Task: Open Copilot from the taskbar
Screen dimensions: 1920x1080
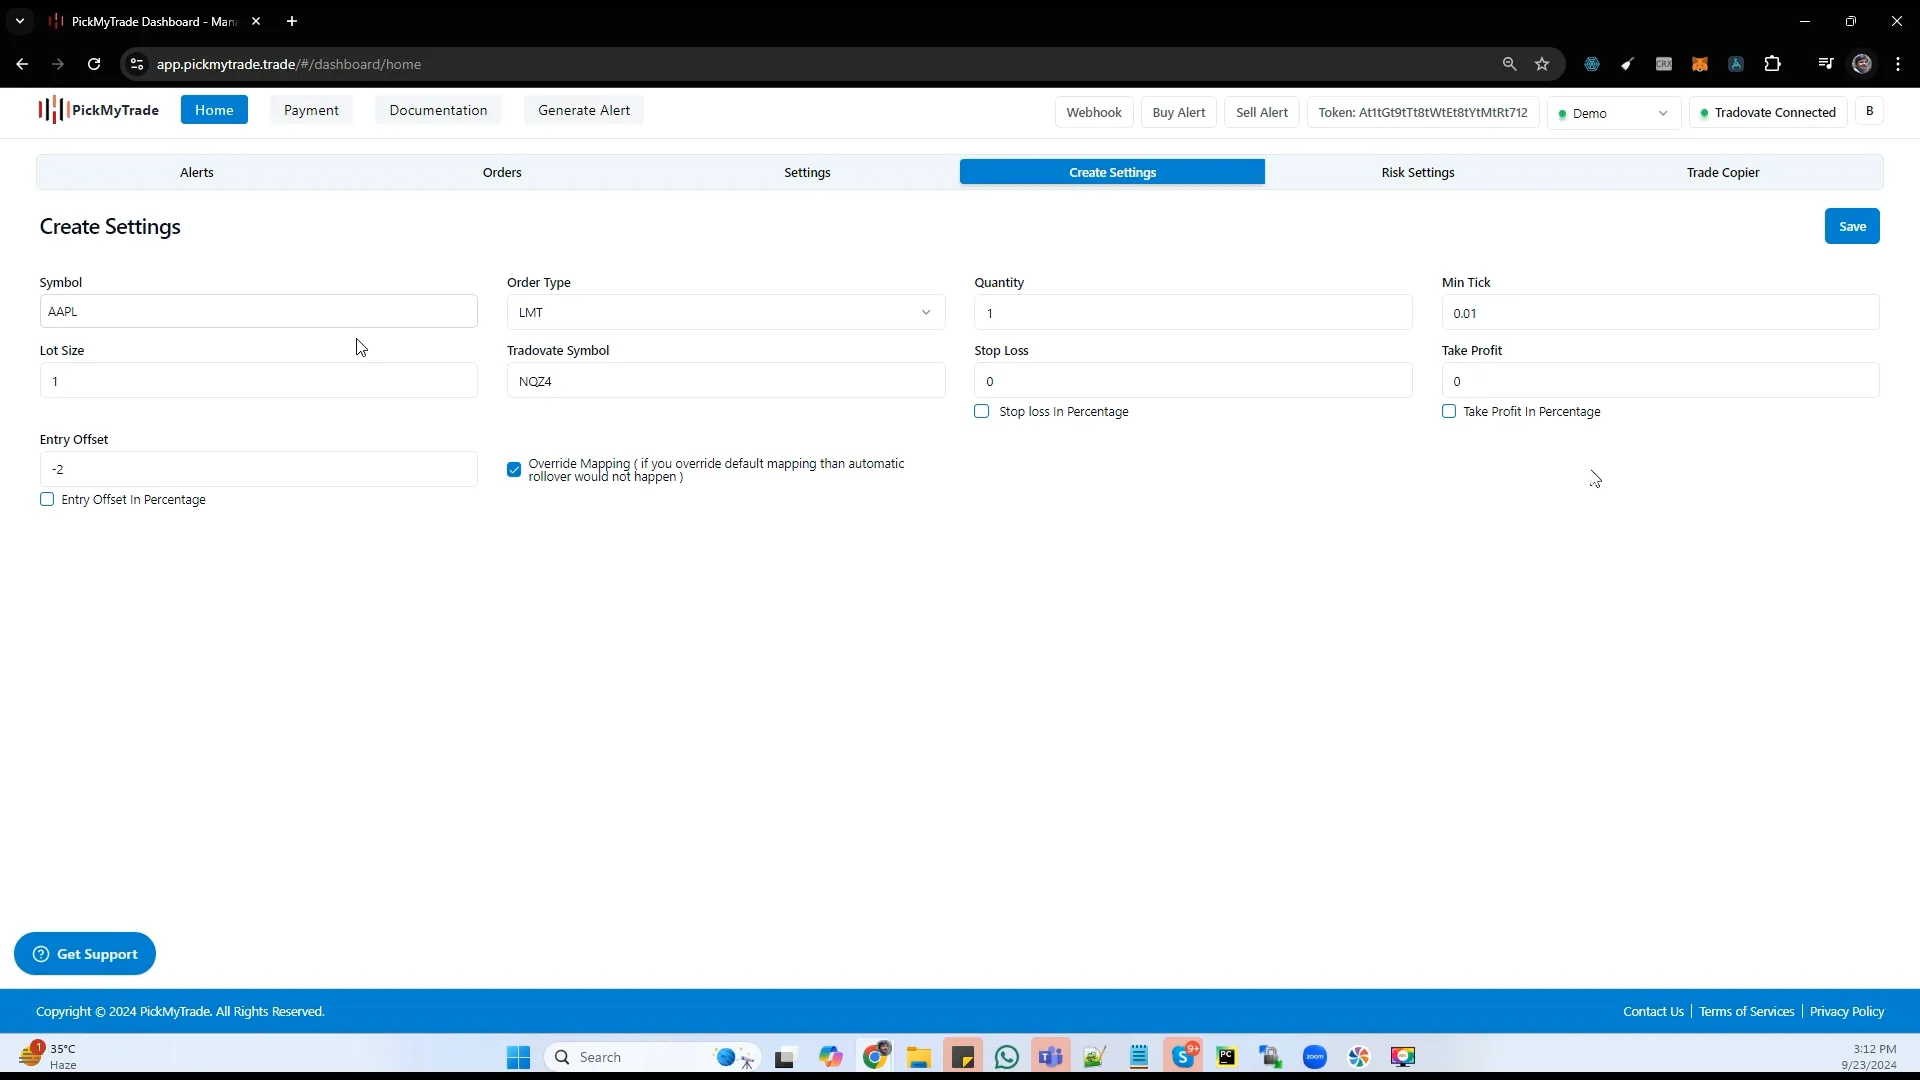Action: pyautogui.click(x=831, y=1057)
